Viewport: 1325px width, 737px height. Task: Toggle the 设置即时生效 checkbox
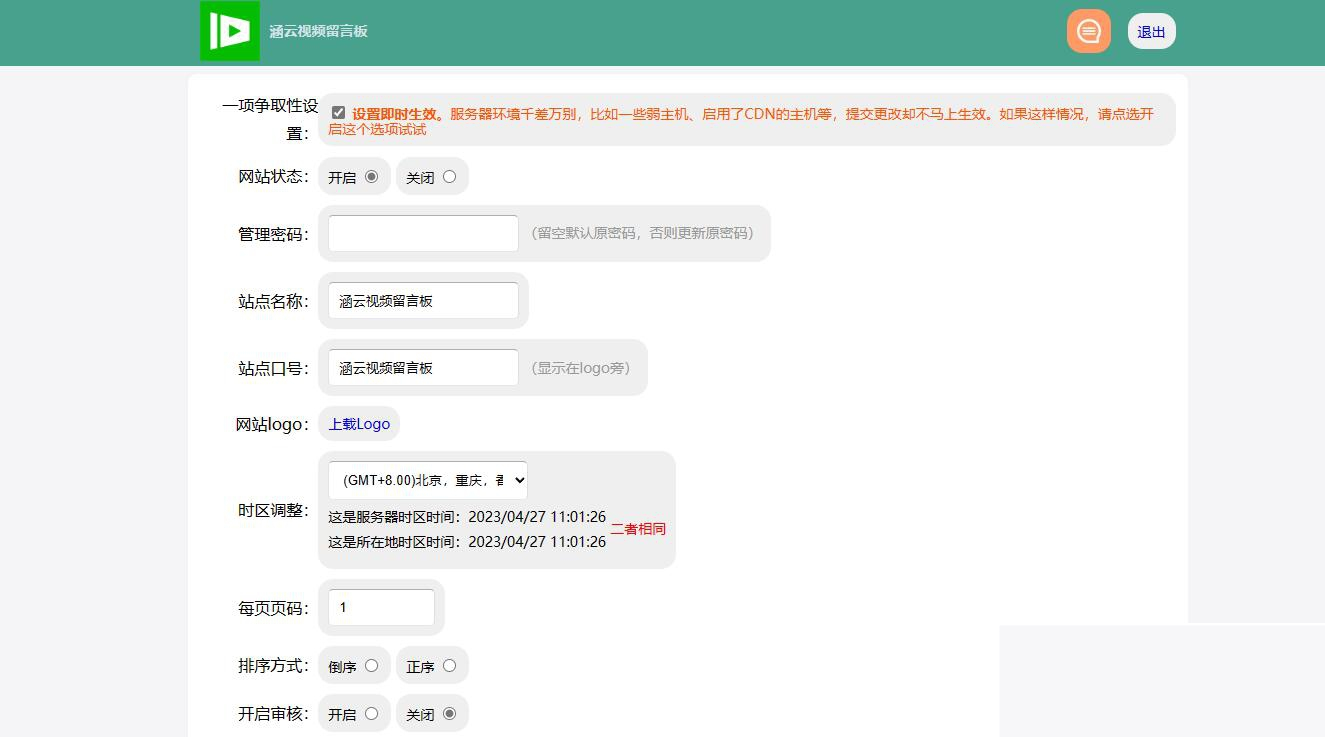pyautogui.click(x=339, y=112)
